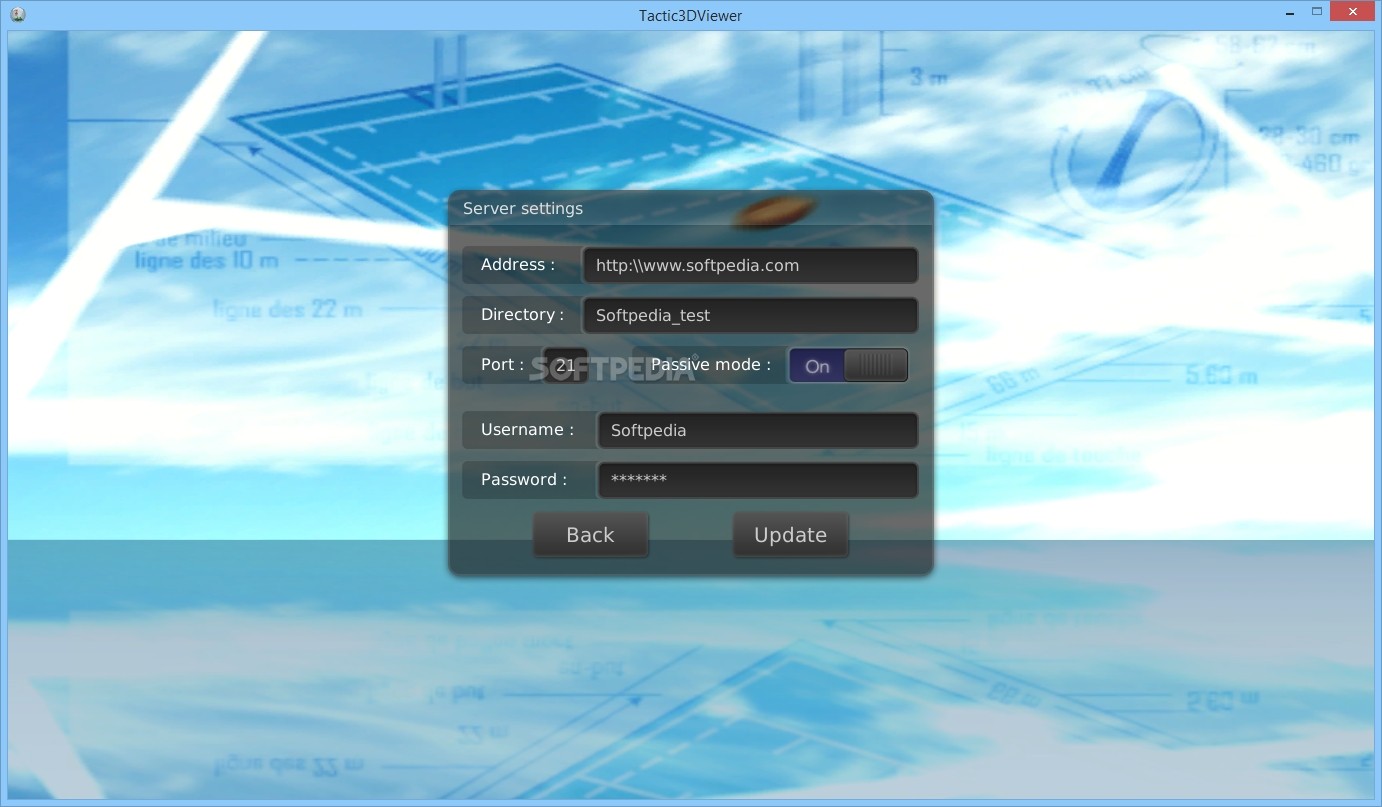Toggle the Passive mode switch
1382x807 pixels.
click(849, 365)
